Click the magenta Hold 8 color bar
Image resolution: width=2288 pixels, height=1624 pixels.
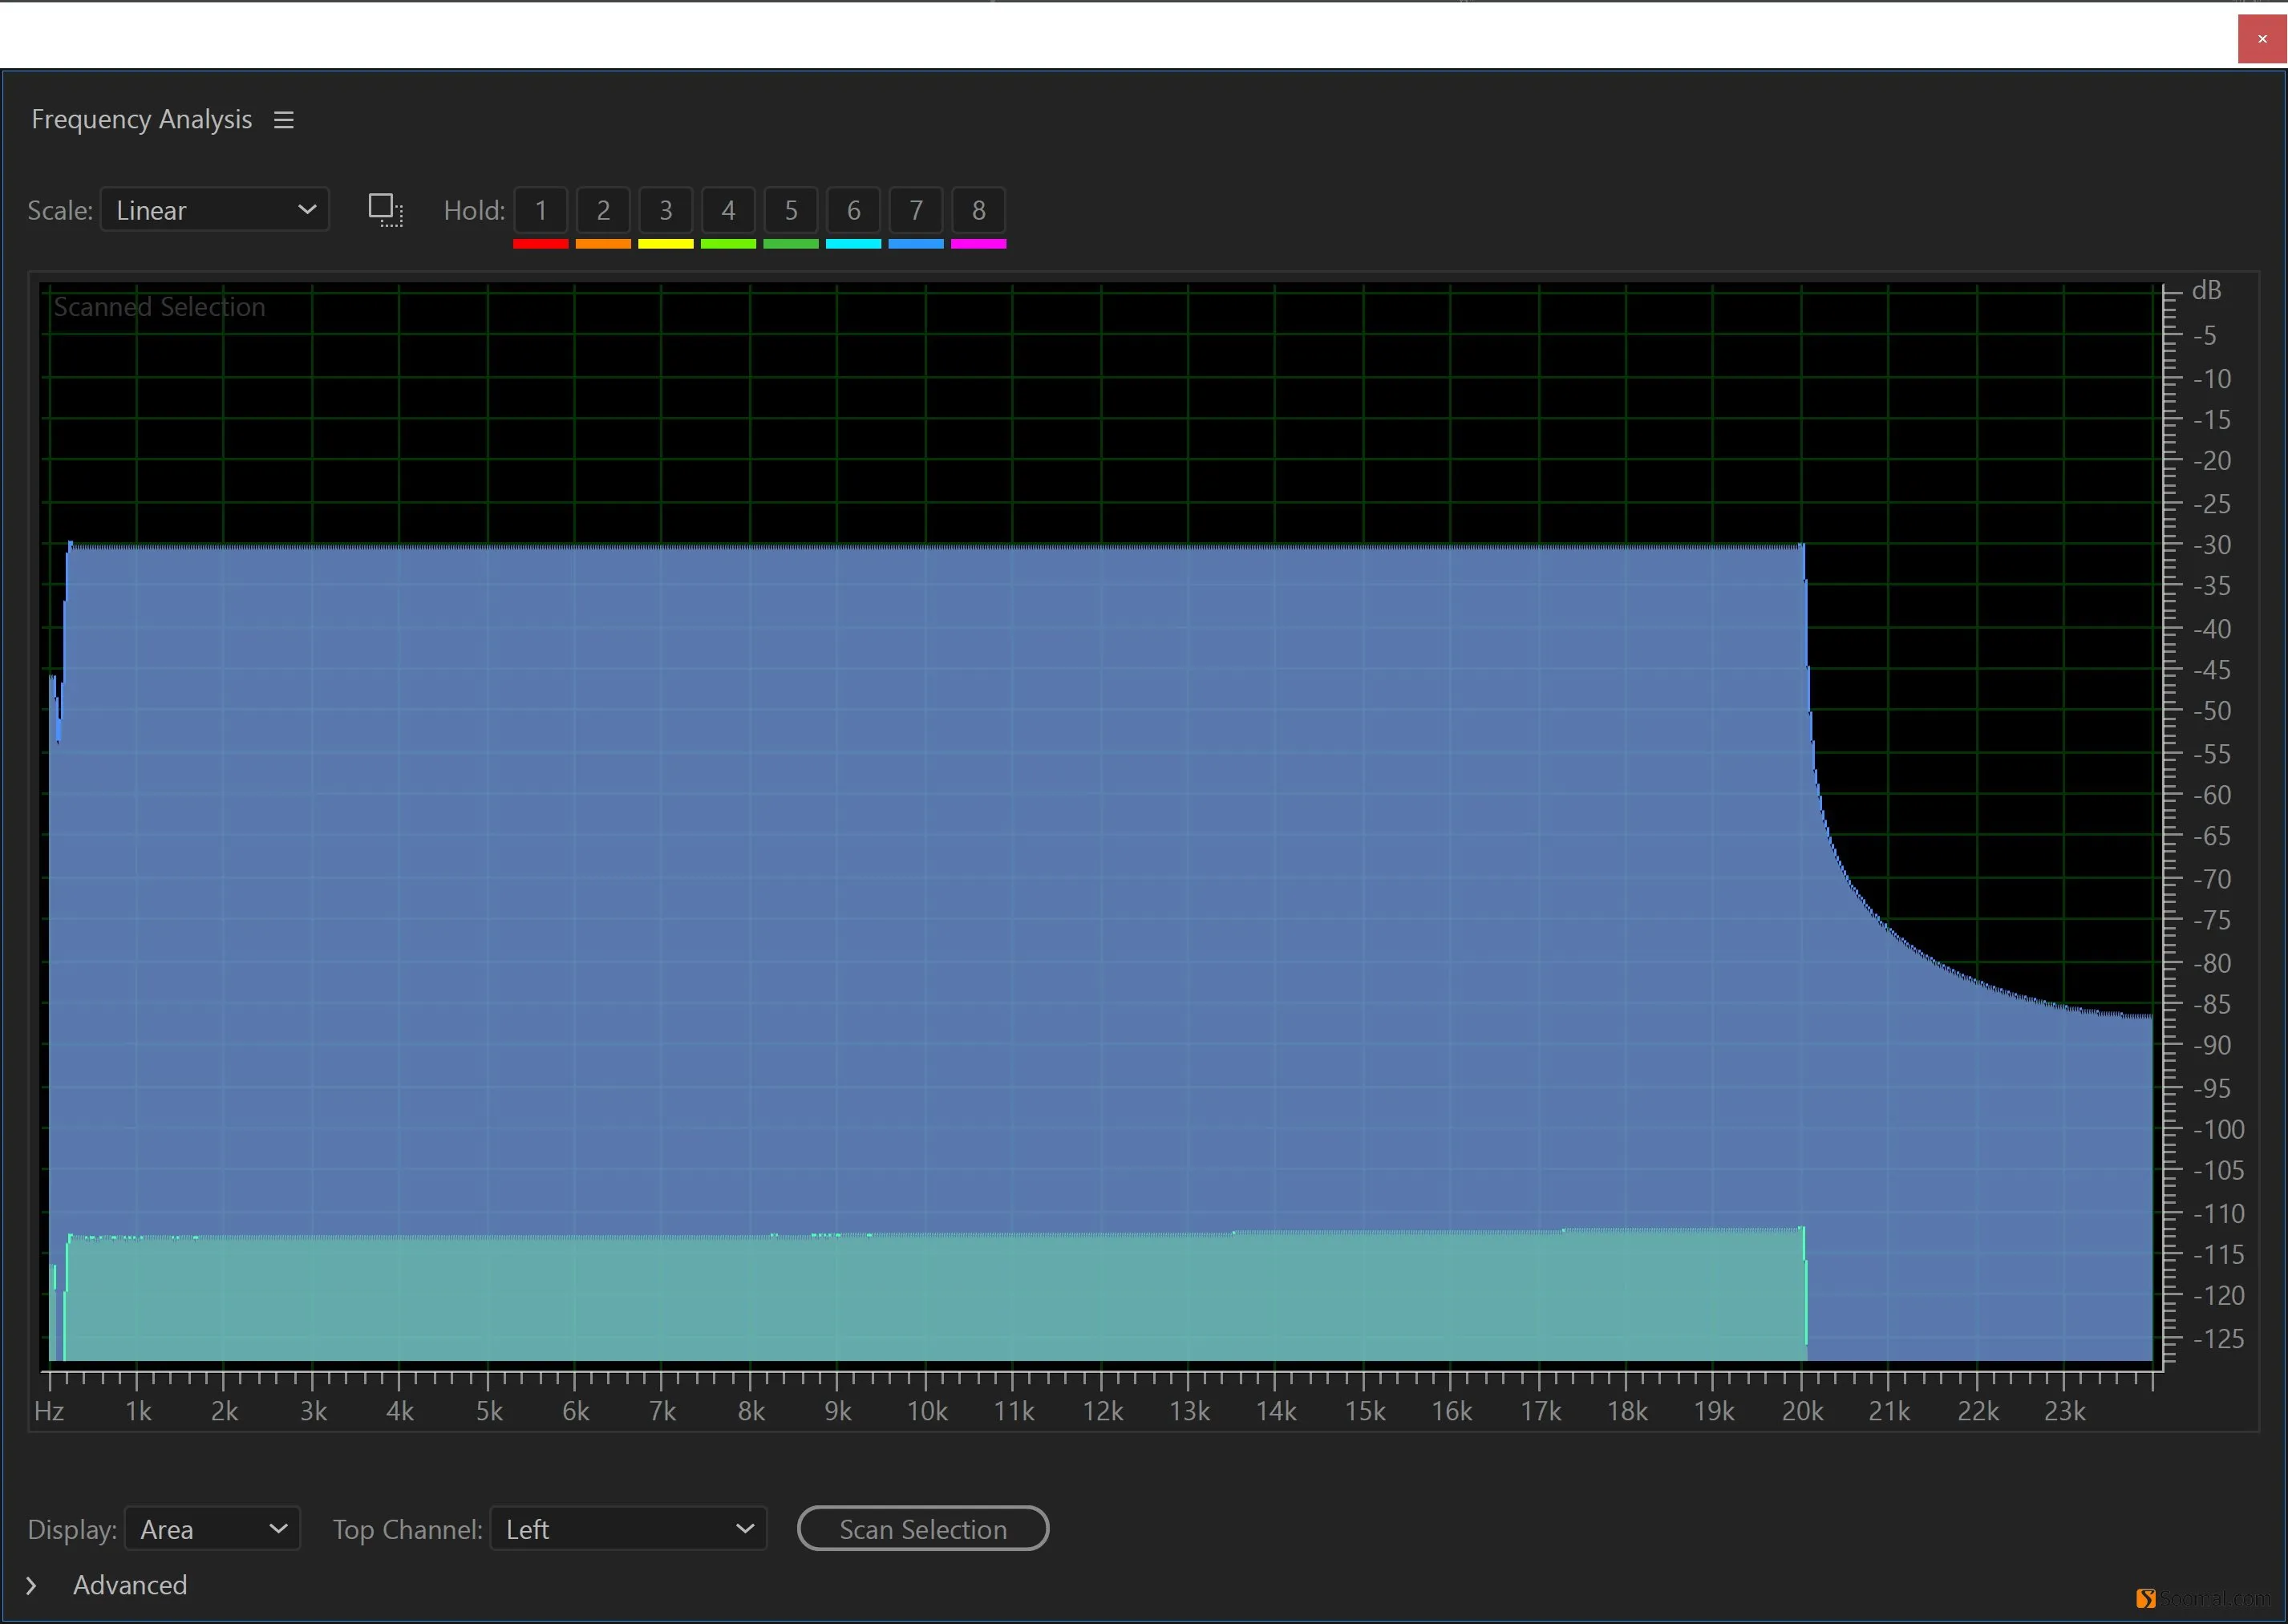coord(979,243)
